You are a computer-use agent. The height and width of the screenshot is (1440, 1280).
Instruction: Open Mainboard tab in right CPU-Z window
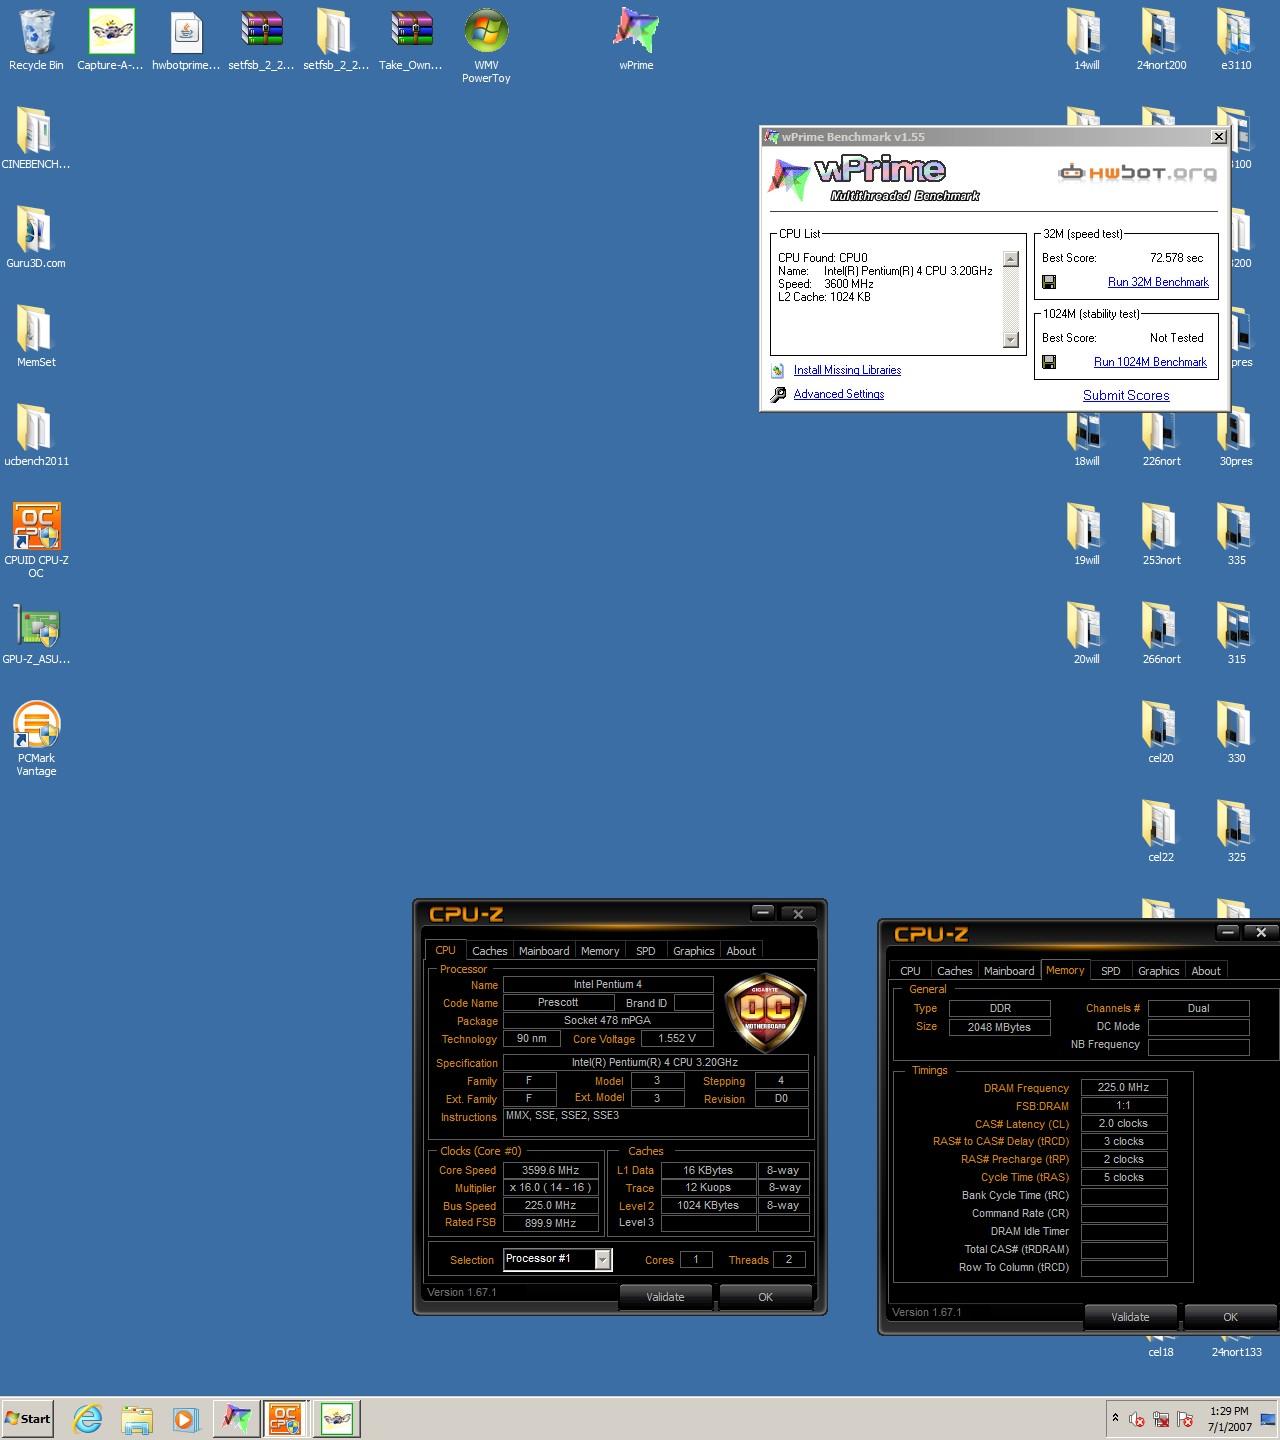[x=1009, y=971]
